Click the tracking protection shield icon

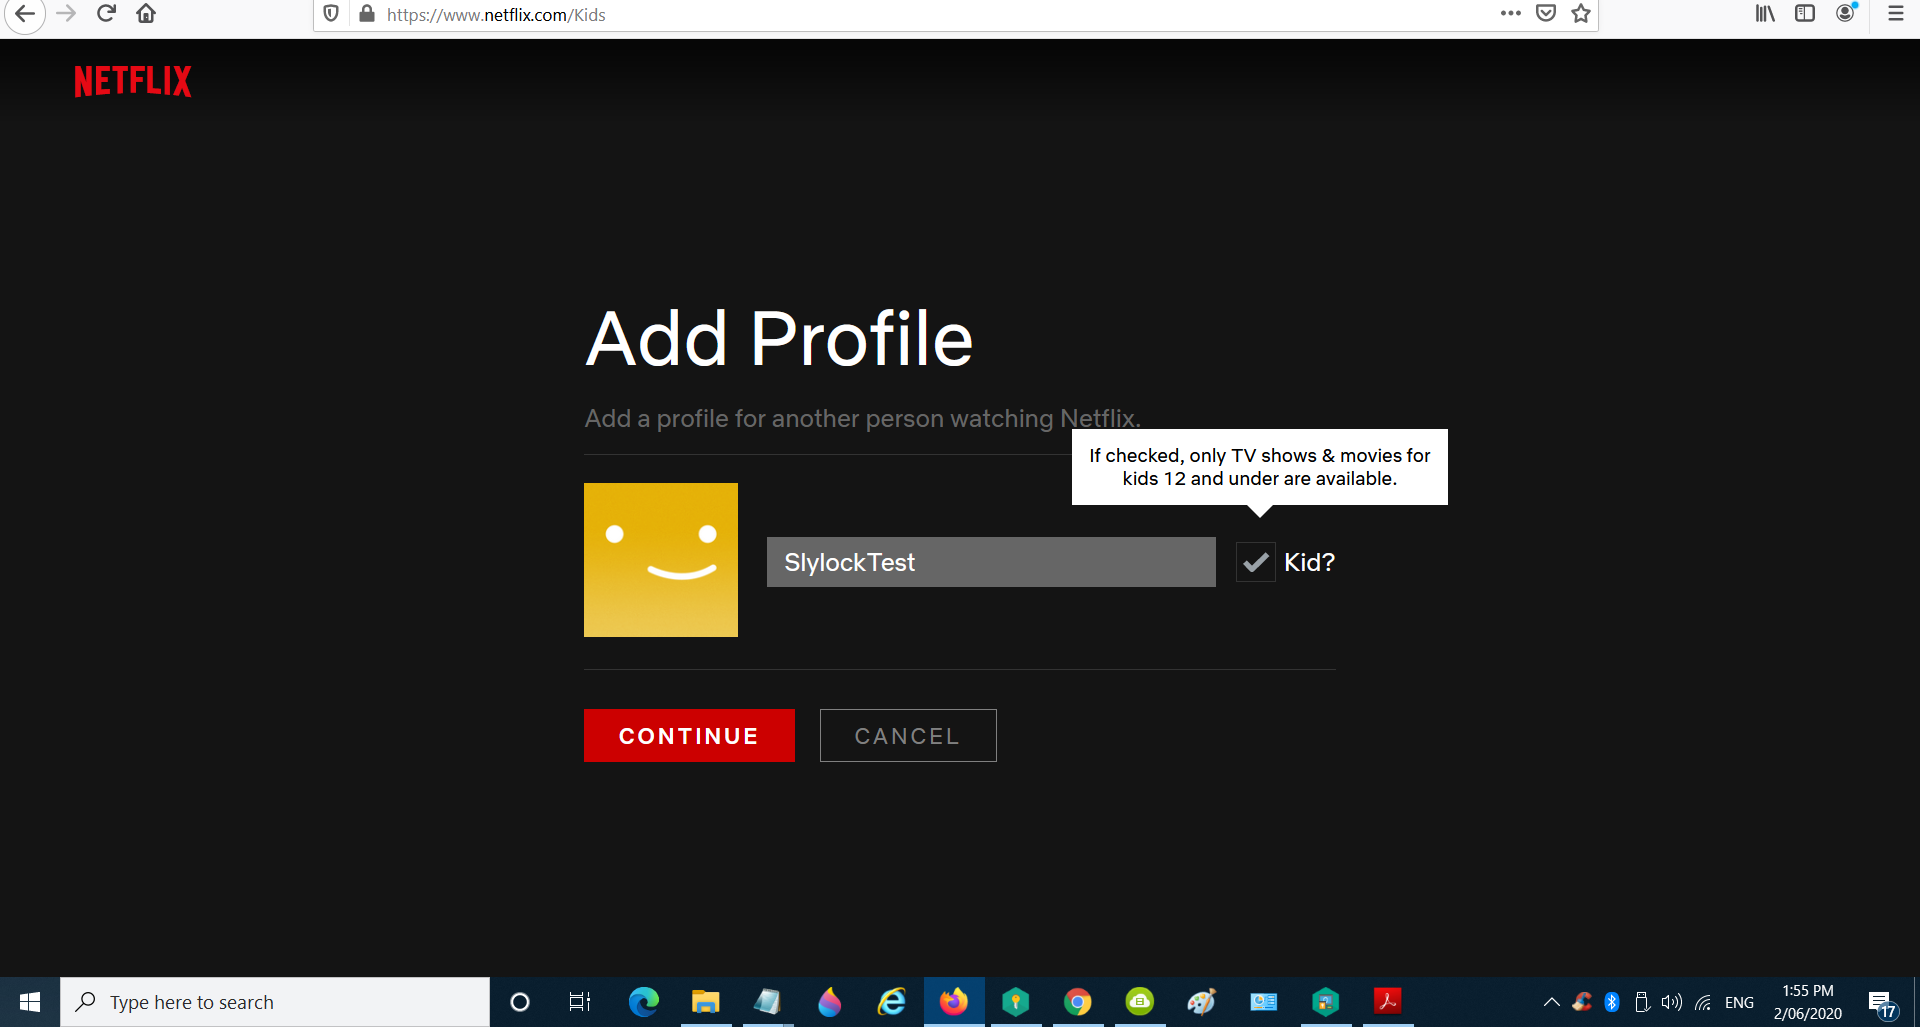click(331, 14)
